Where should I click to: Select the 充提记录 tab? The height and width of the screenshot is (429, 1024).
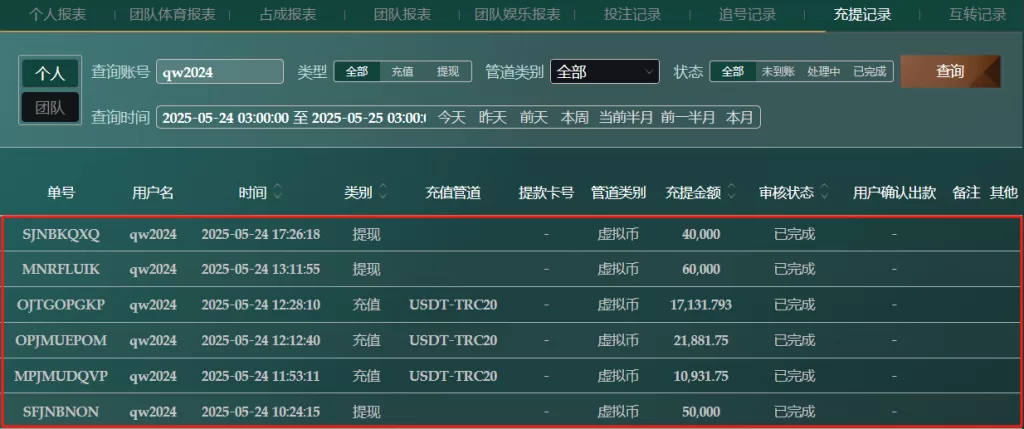click(x=862, y=14)
